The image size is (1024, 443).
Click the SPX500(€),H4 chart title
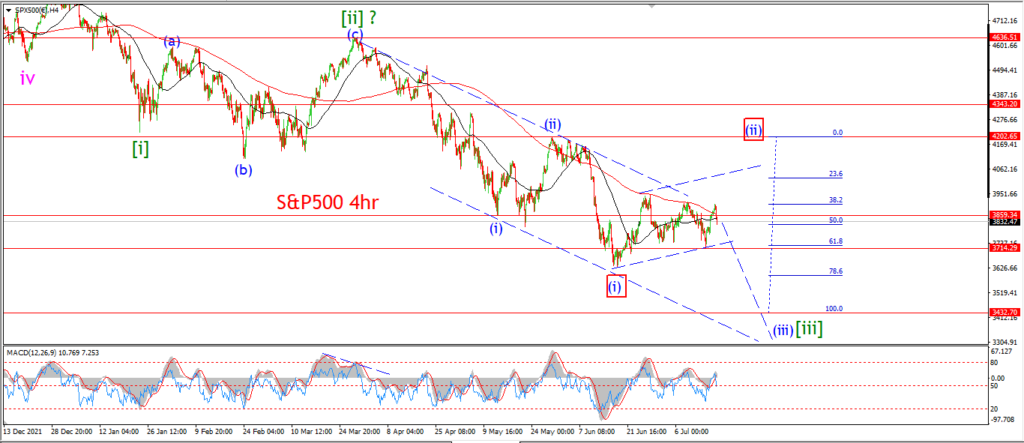35,10
